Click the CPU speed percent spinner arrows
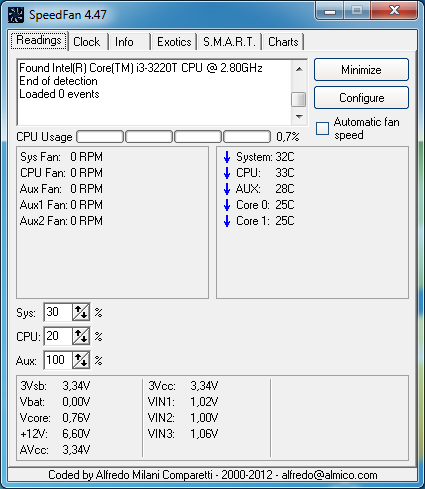This screenshot has height=489, width=425. (x=81, y=336)
